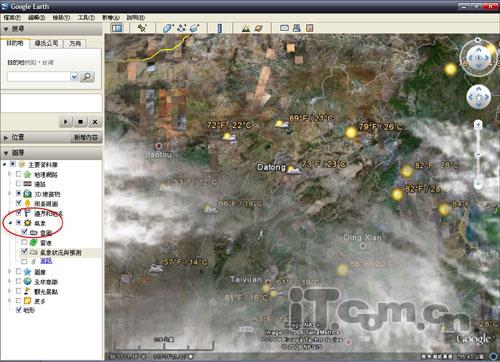Image resolution: width=500 pixels, height=362 pixels.
Task: Clear search results with X button
Action: click(95, 122)
